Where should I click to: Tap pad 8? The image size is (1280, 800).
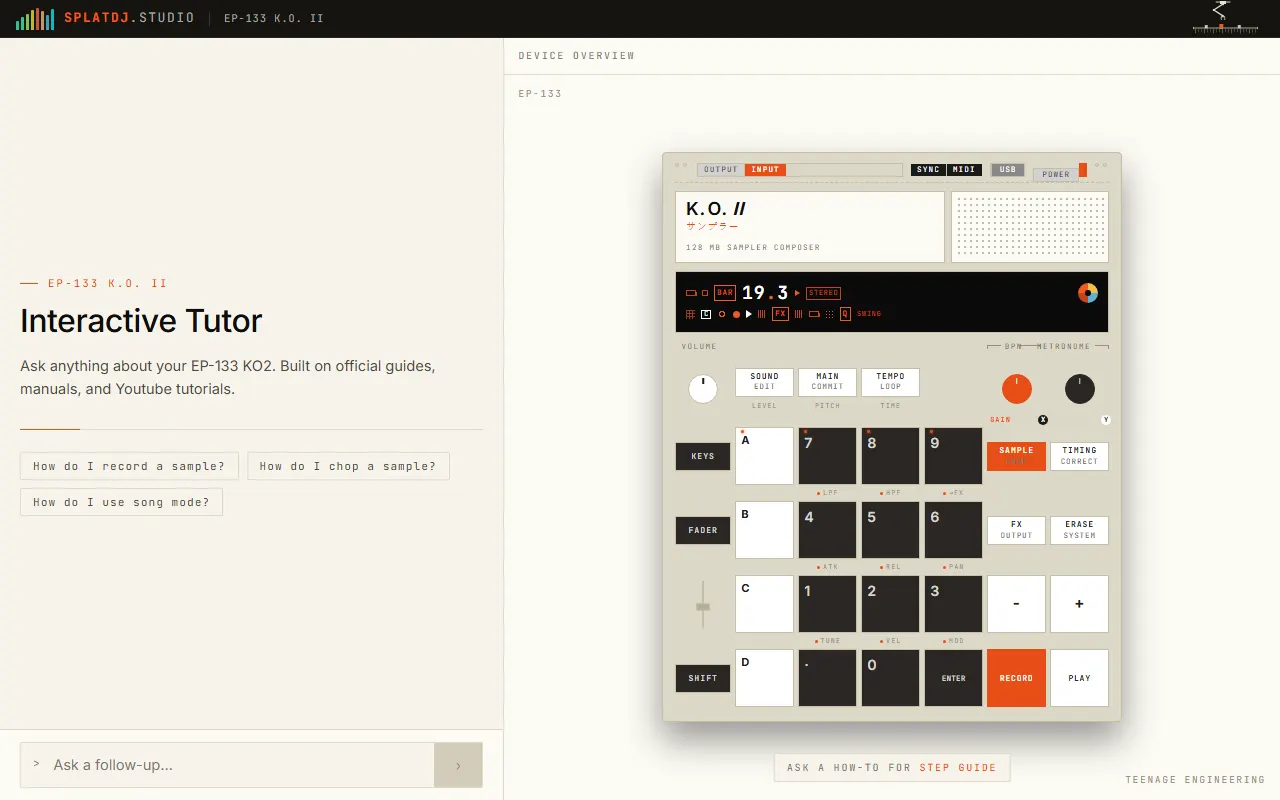[x=891, y=457]
